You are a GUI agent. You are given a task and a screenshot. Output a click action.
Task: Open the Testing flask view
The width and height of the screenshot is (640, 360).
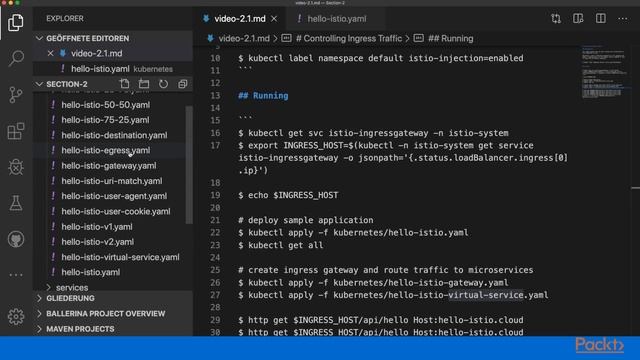click(16, 203)
